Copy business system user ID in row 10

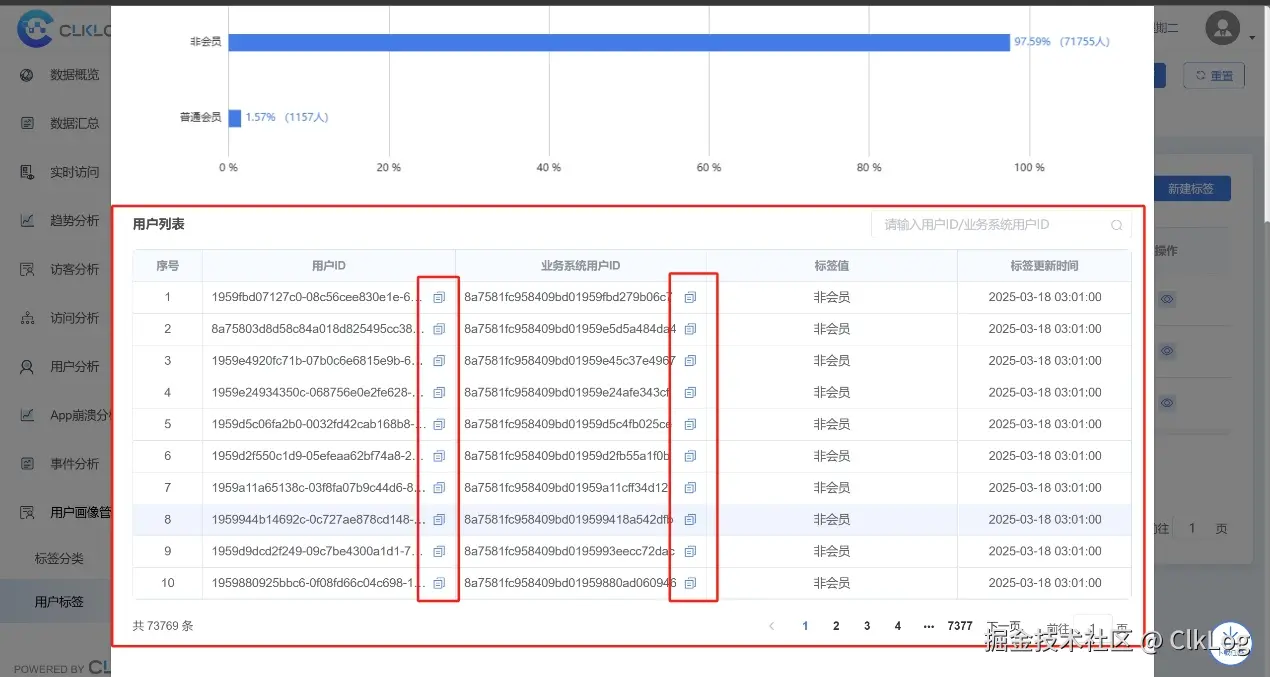(690, 583)
